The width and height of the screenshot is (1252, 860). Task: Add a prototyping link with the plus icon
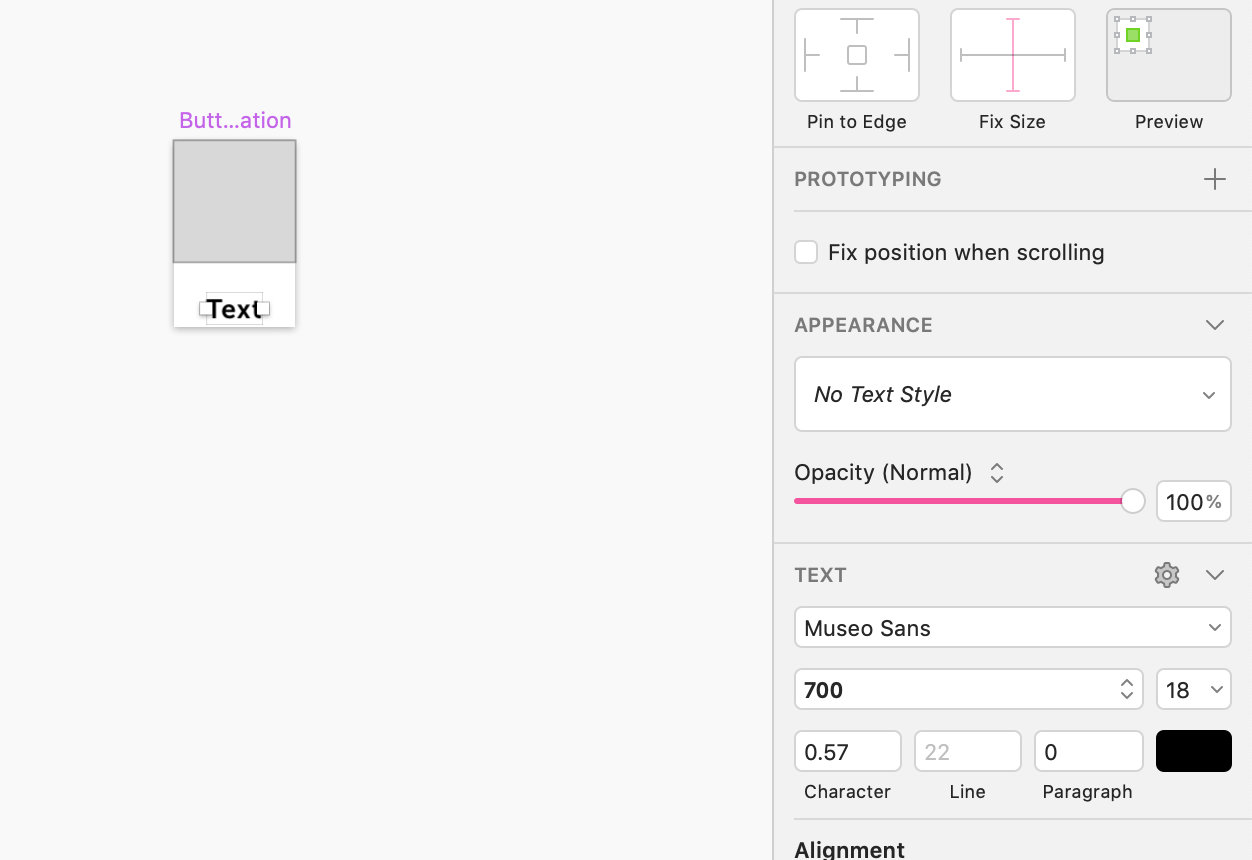1214,179
